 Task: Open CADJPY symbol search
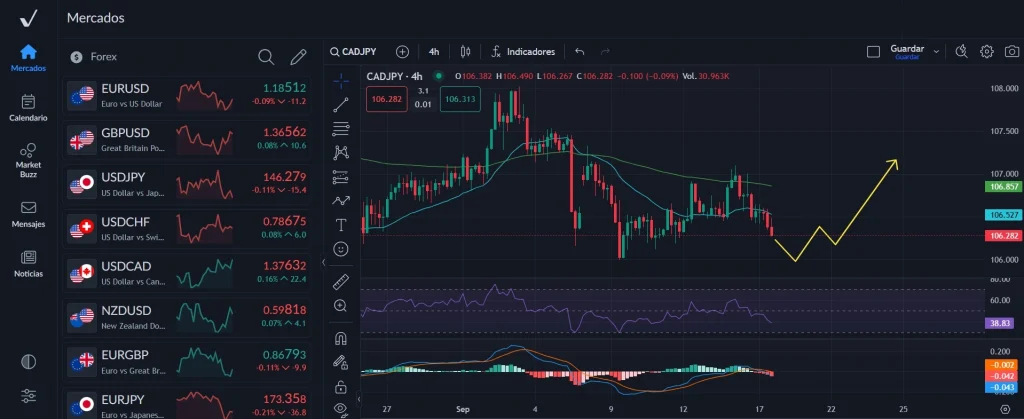353,52
